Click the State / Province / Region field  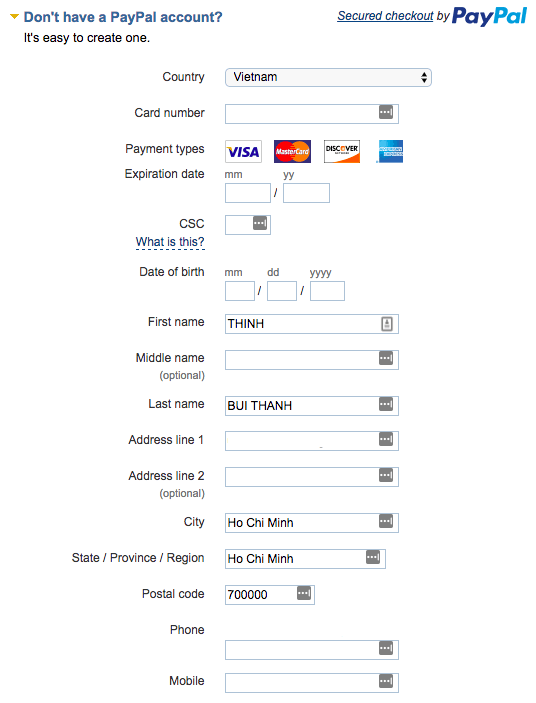[305, 559]
